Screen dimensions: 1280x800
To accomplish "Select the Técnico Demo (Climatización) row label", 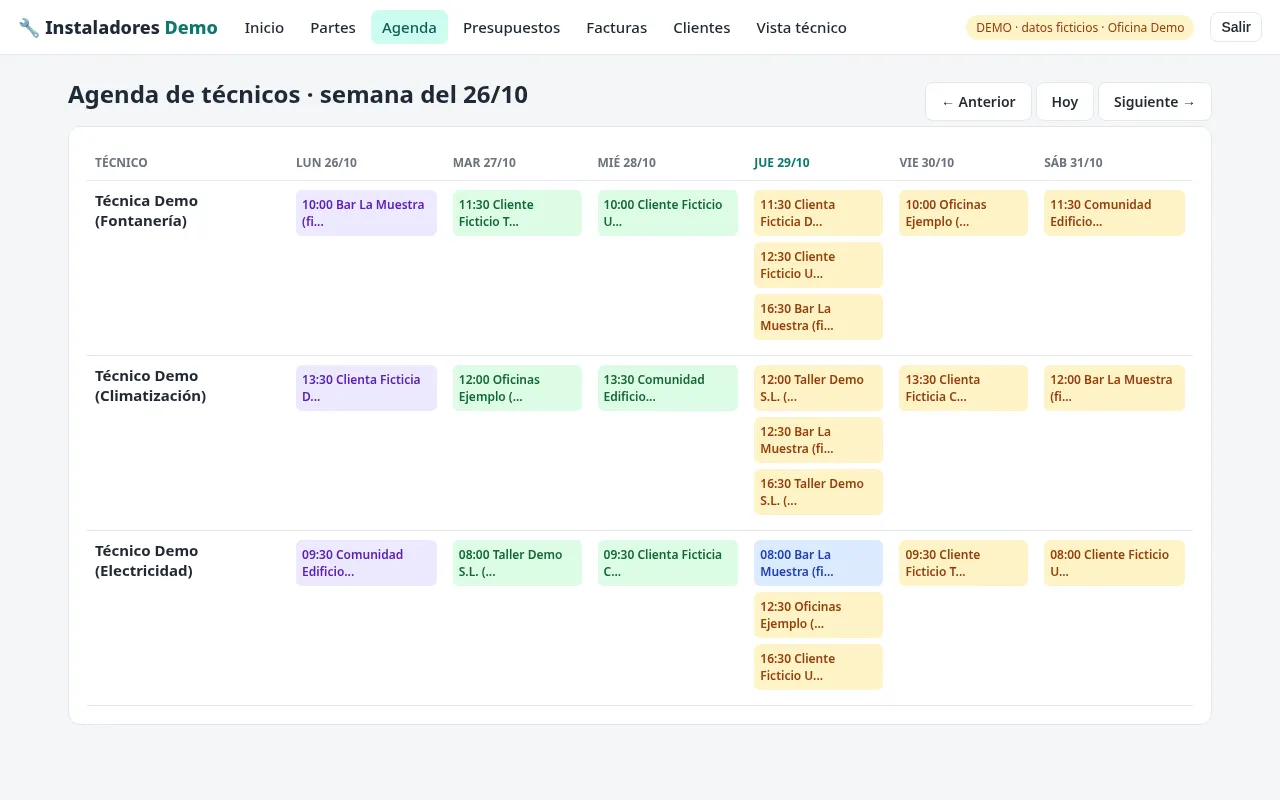I will 151,386.
